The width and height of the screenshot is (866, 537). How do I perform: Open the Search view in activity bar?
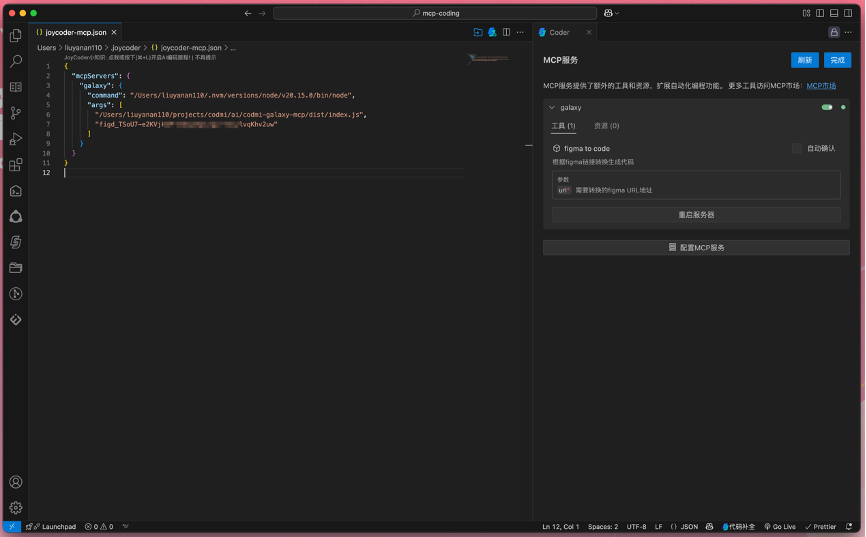click(15, 61)
